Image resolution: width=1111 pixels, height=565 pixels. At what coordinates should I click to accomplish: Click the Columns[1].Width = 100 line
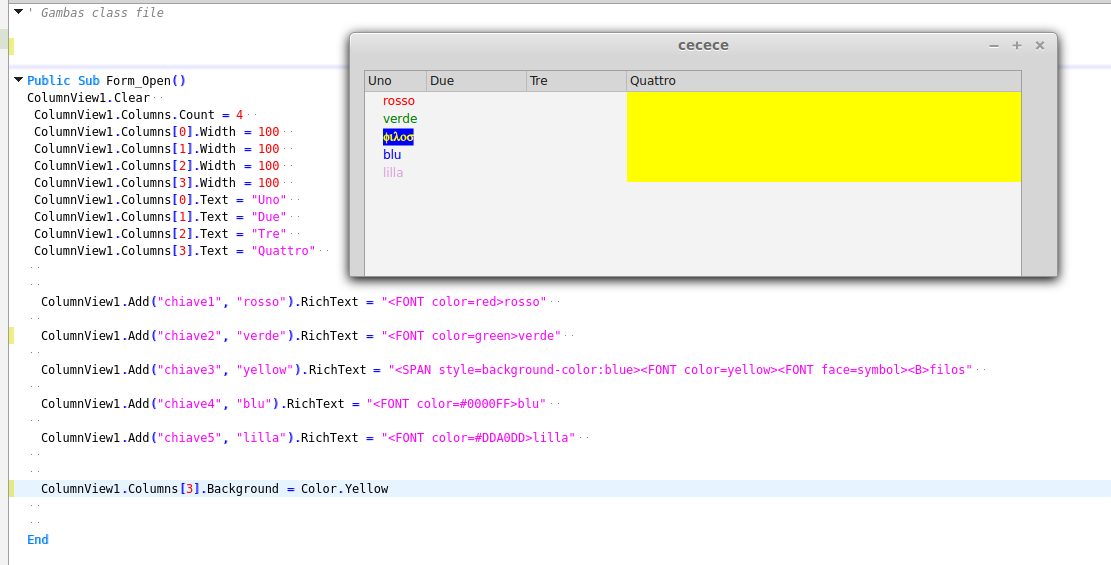157,149
